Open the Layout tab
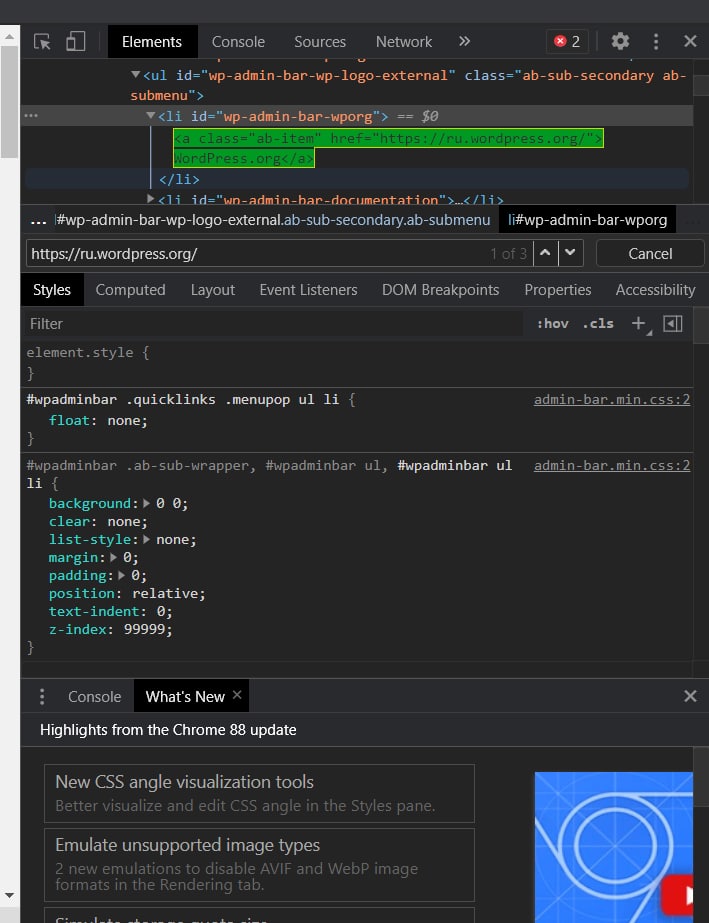The width and height of the screenshot is (709, 923). (213, 290)
